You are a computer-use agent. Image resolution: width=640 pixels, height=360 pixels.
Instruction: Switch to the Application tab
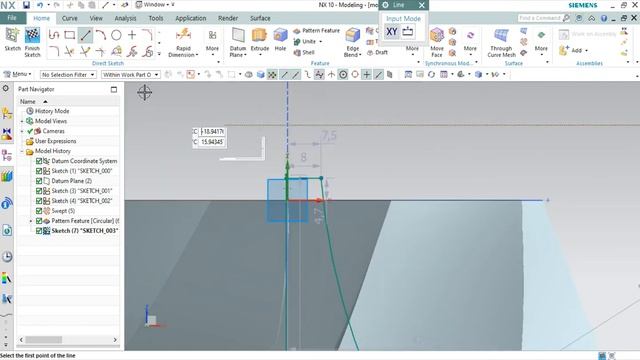tap(191, 18)
